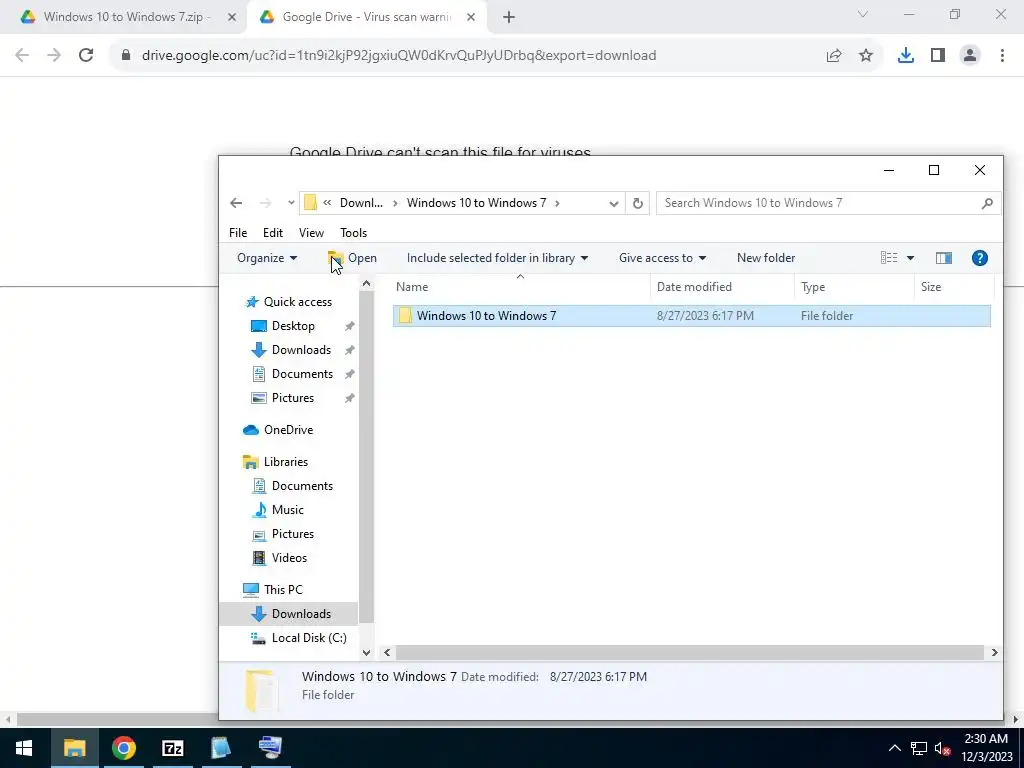Expand Include selected folder in library
This screenshot has height=768, width=1024.
point(497,258)
